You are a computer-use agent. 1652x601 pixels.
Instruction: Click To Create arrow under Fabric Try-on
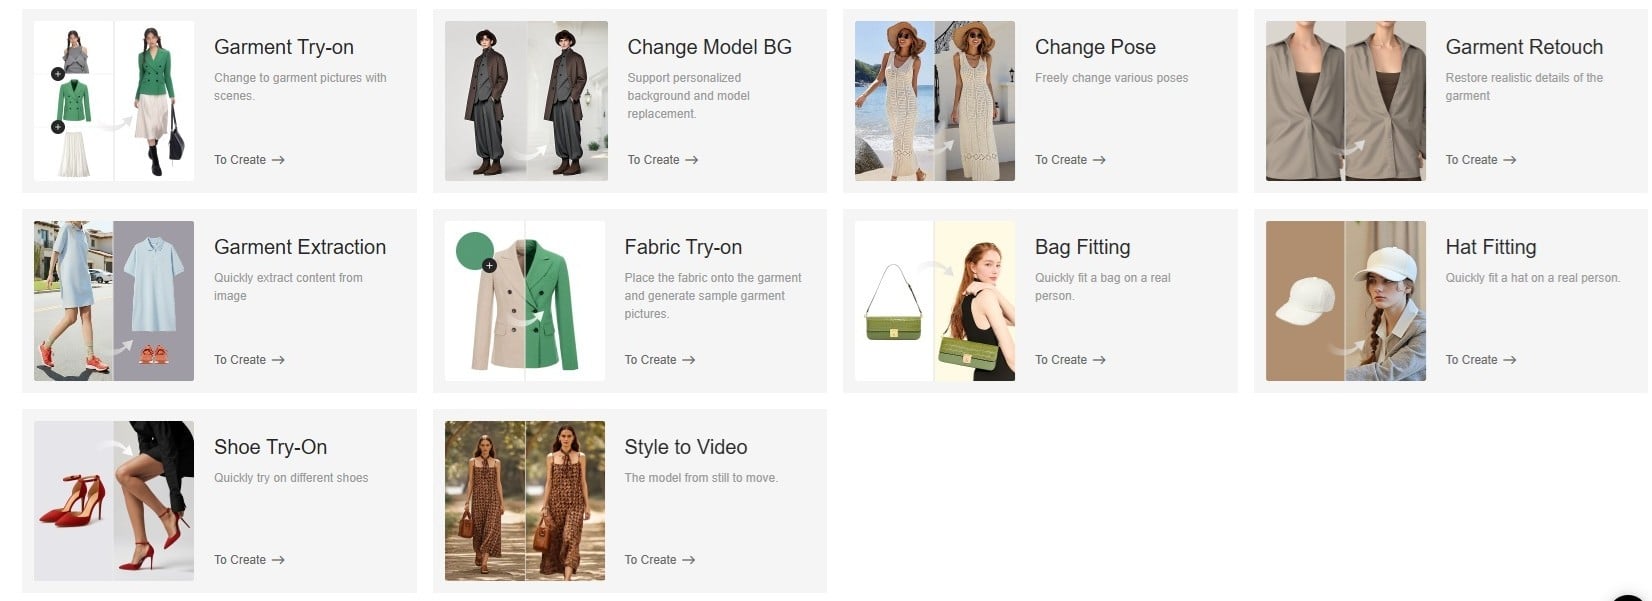pos(688,360)
